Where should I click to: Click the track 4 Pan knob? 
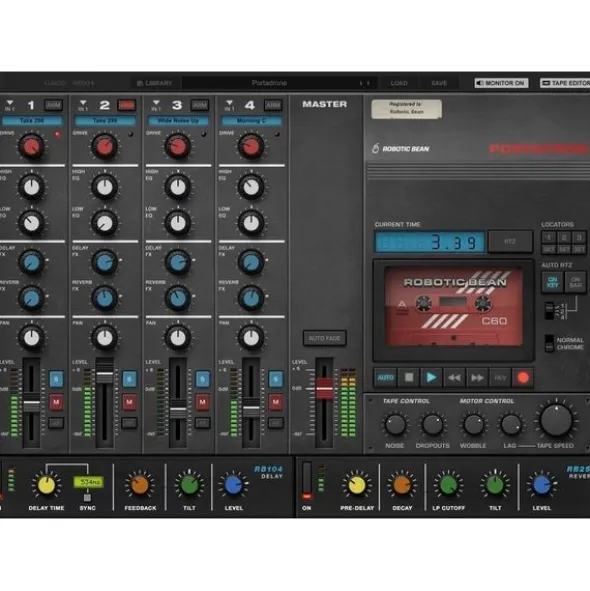(x=251, y=337)
